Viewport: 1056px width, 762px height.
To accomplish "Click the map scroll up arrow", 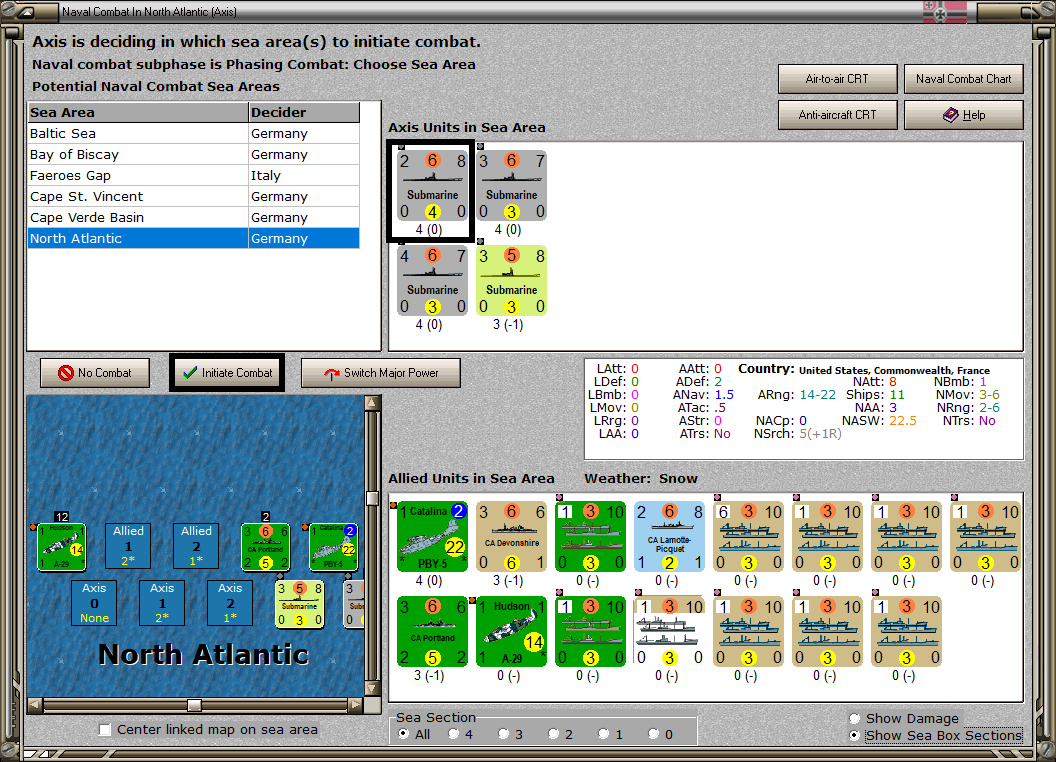I will pyautogui.click(x=372, y=403).
